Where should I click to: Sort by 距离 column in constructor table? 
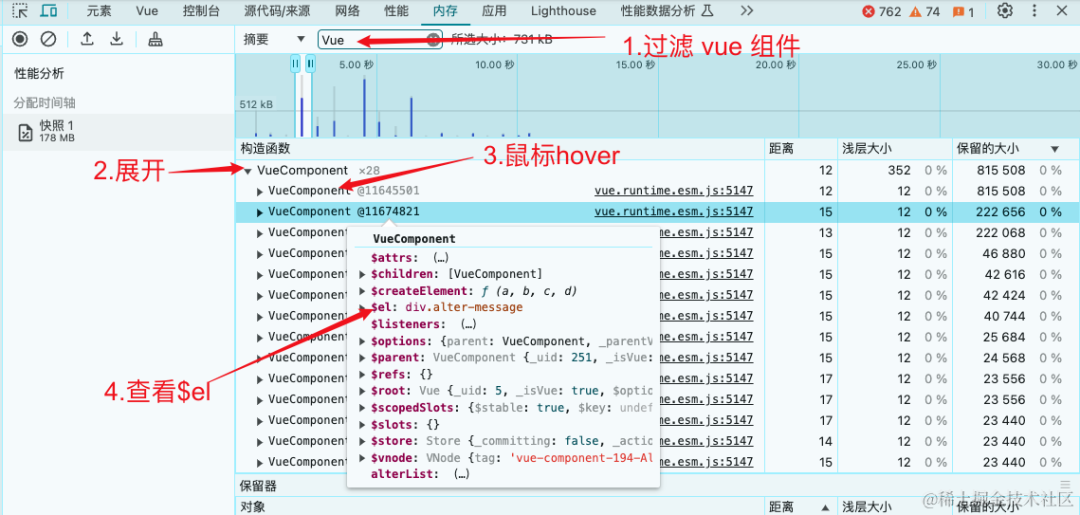[800, 149]
